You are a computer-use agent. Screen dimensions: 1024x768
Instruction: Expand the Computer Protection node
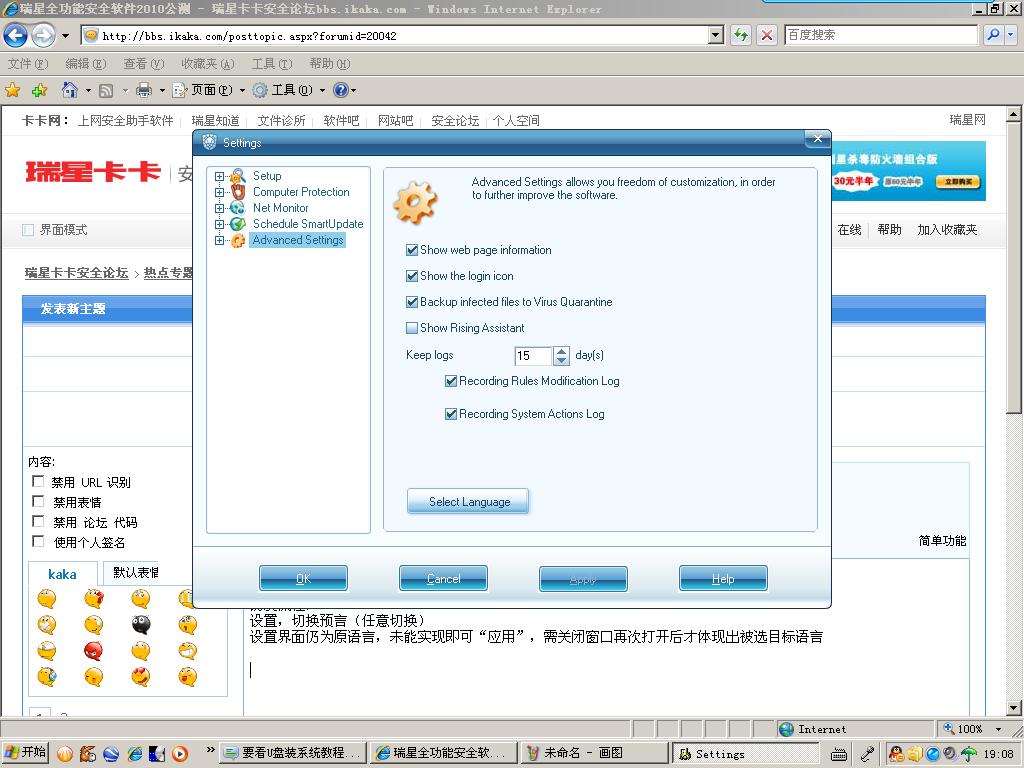click(219, 192)
